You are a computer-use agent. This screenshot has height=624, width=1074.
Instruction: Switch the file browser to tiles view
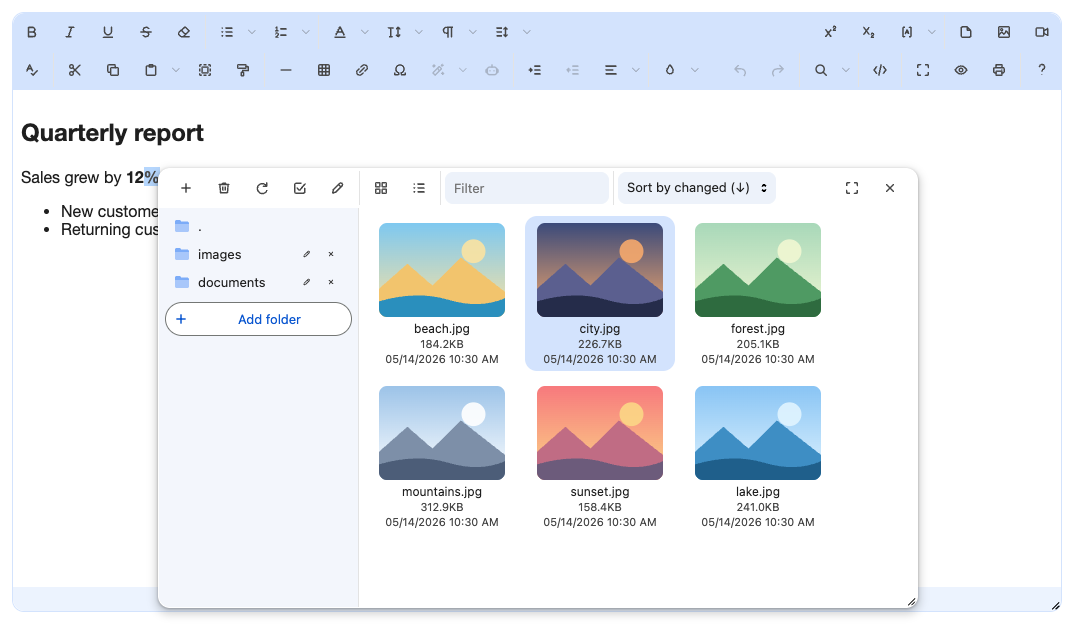(382, 188)
